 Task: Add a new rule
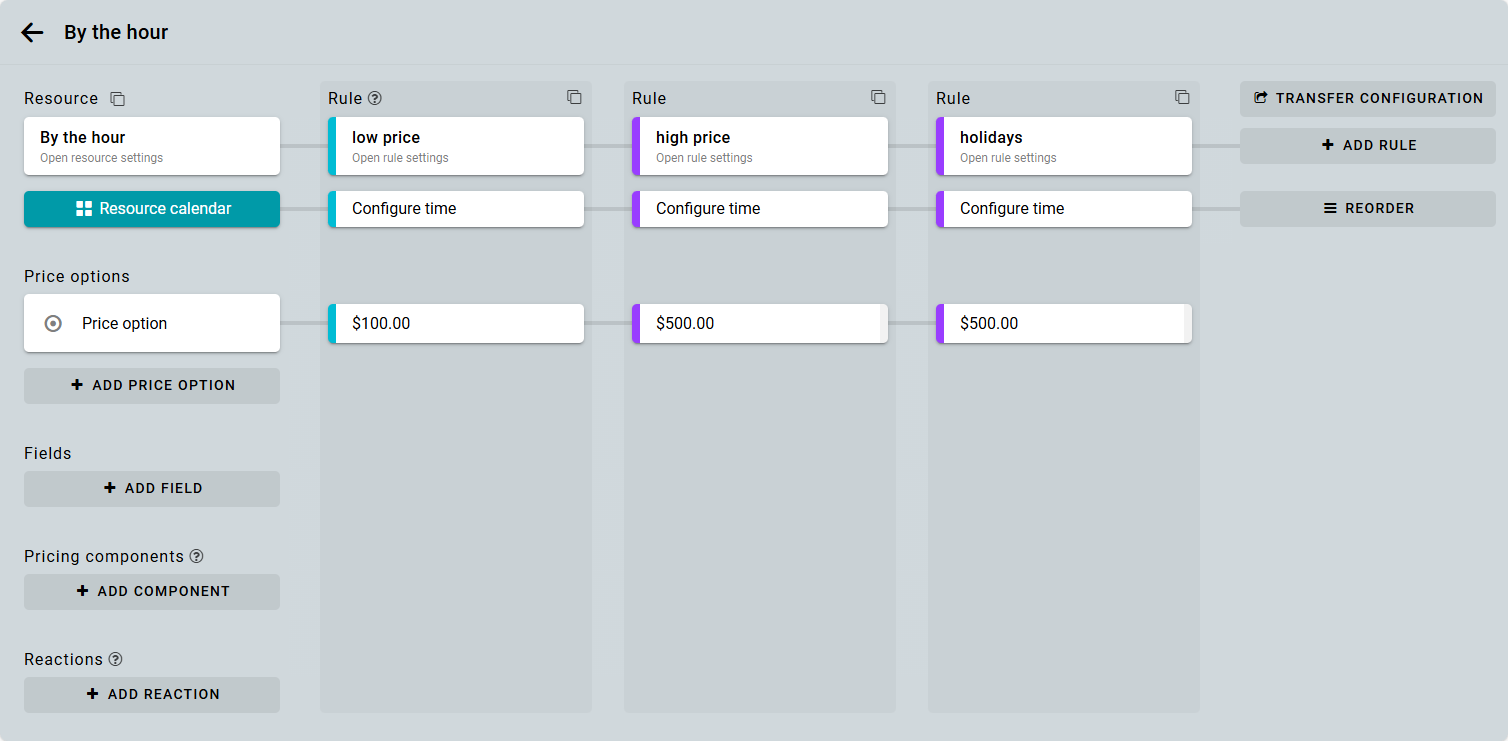pos(1368,146)
